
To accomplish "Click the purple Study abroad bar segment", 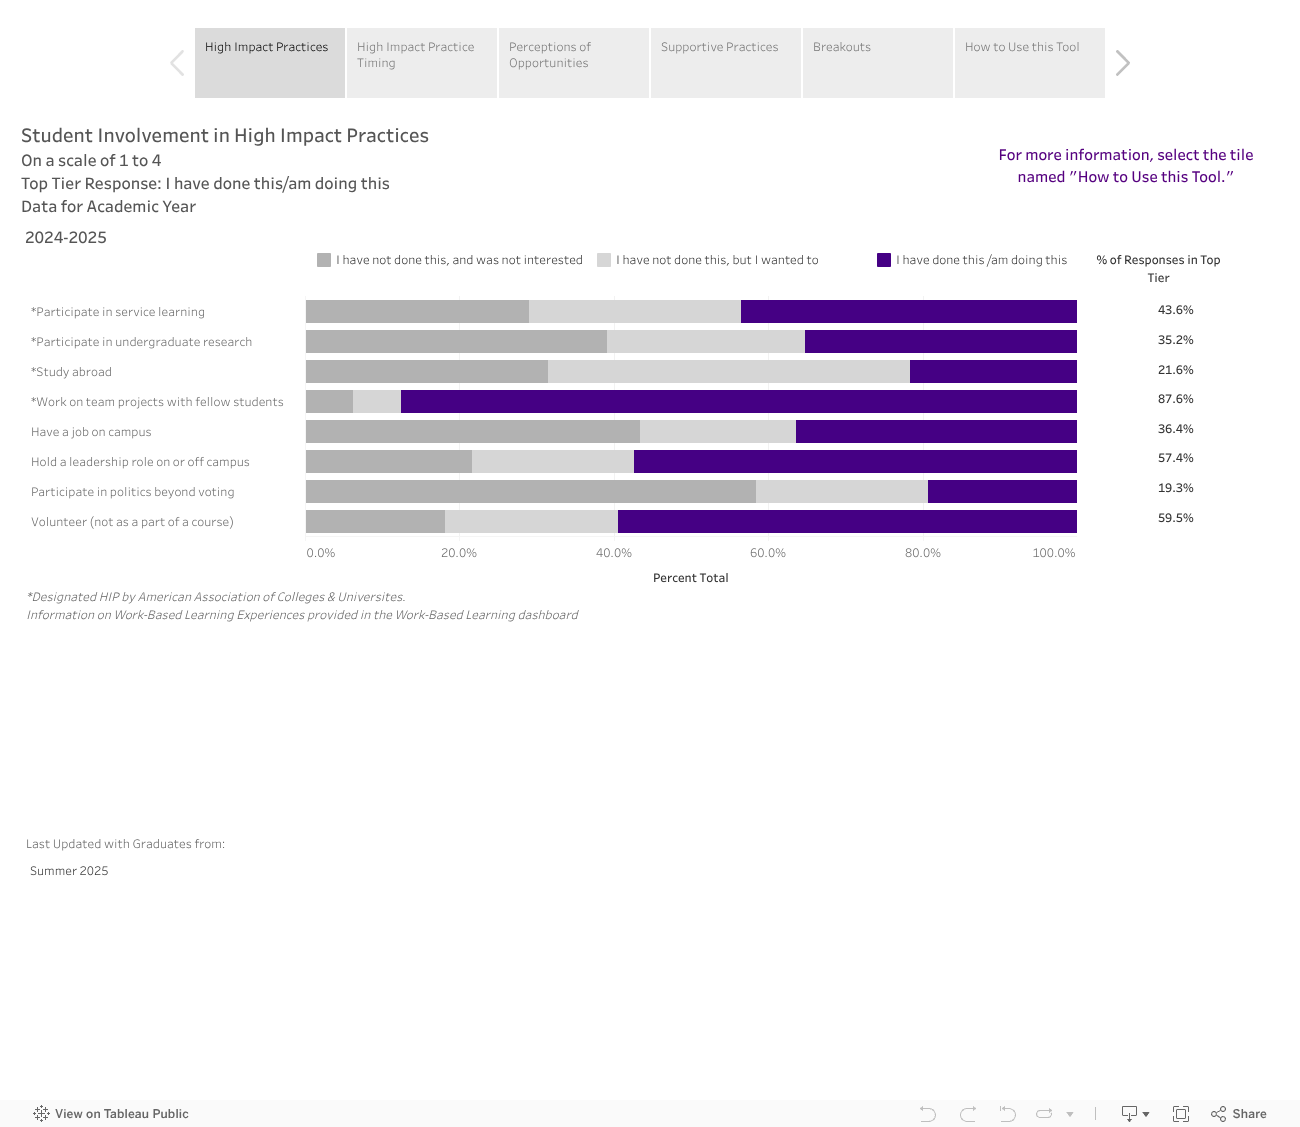I will click(992, 372).
